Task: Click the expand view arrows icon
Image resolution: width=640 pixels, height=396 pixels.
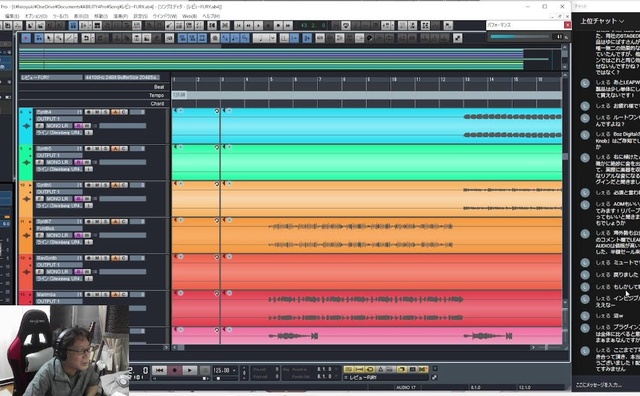Action: click(458, 38)
